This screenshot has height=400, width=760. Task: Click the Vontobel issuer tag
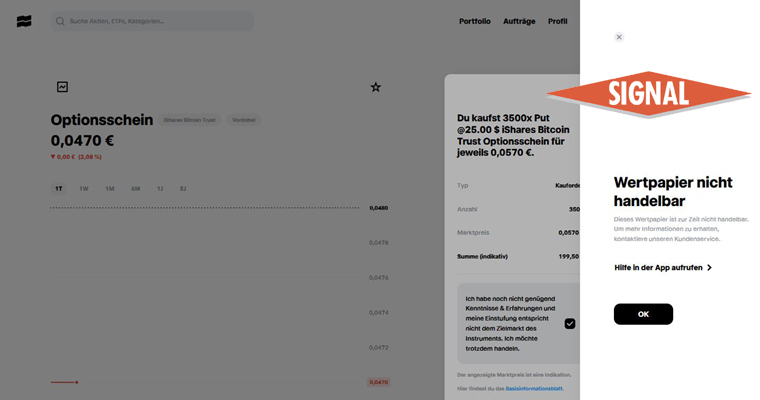(243, 120)
